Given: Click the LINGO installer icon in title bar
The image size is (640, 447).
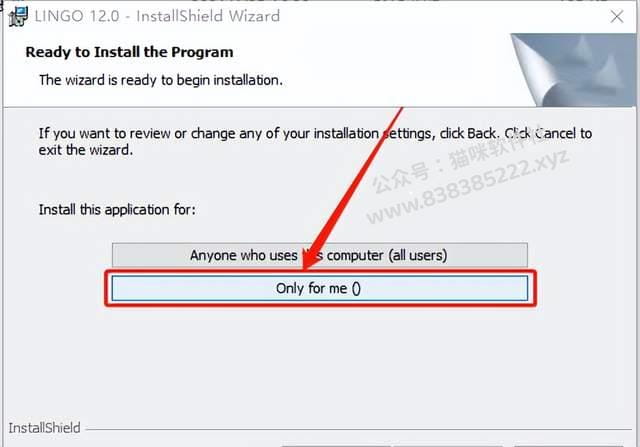Looking at the screenshot, I should tap(18, 17).
